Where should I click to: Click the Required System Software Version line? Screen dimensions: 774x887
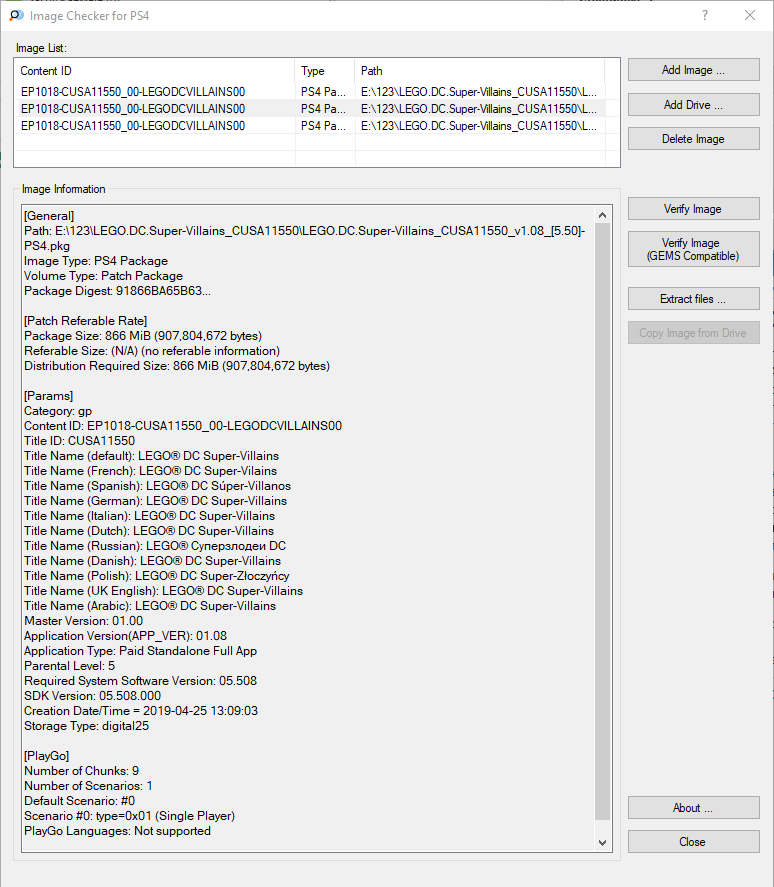(140, 681)
